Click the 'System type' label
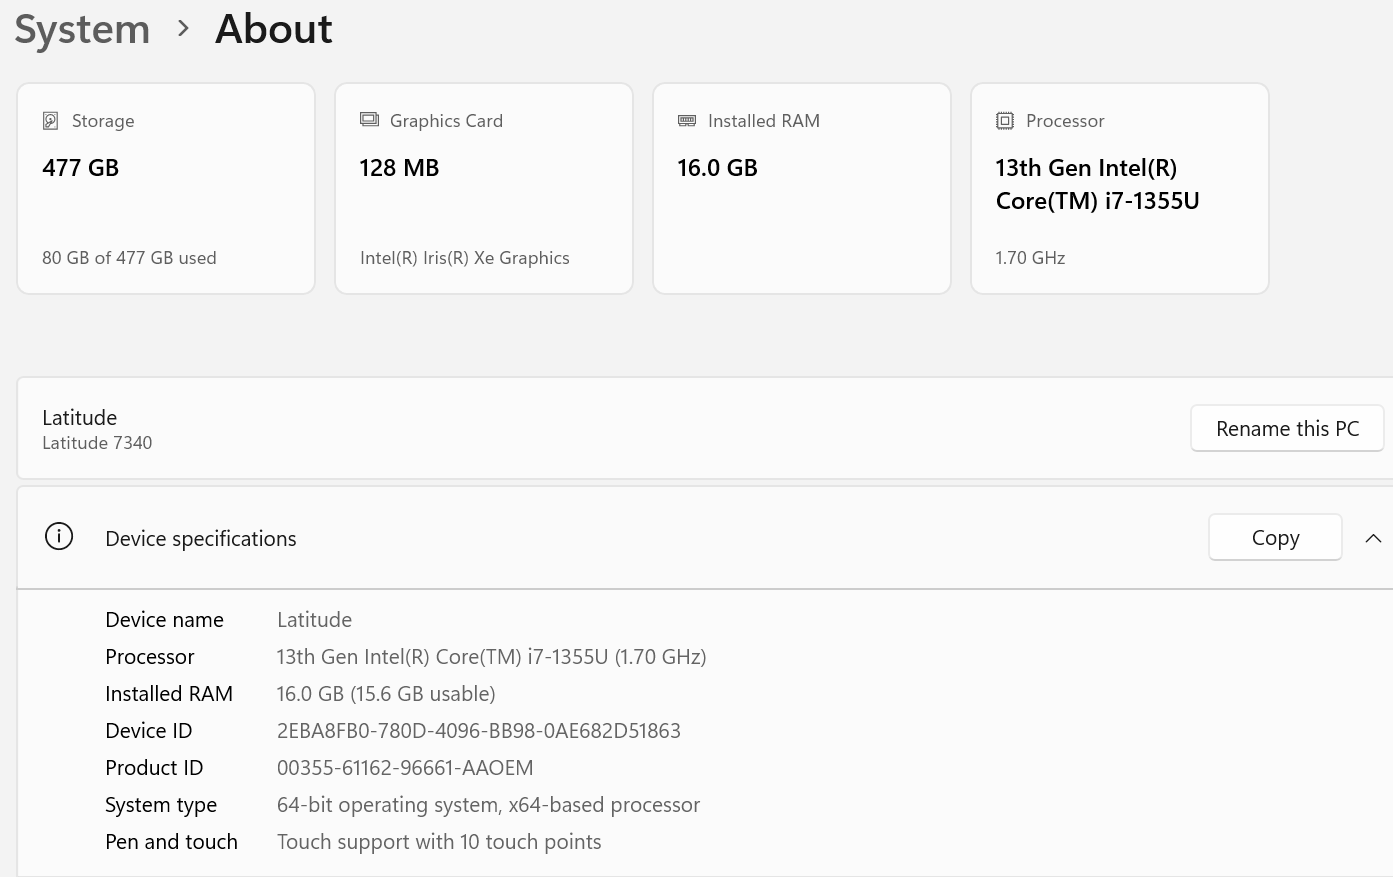 click(x=161, y=805)
